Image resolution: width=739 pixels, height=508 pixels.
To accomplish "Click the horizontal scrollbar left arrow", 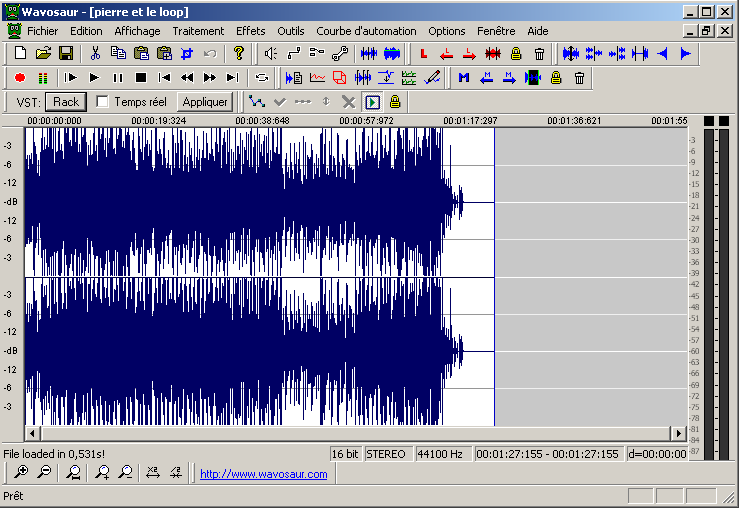I will tap(31, 433).
